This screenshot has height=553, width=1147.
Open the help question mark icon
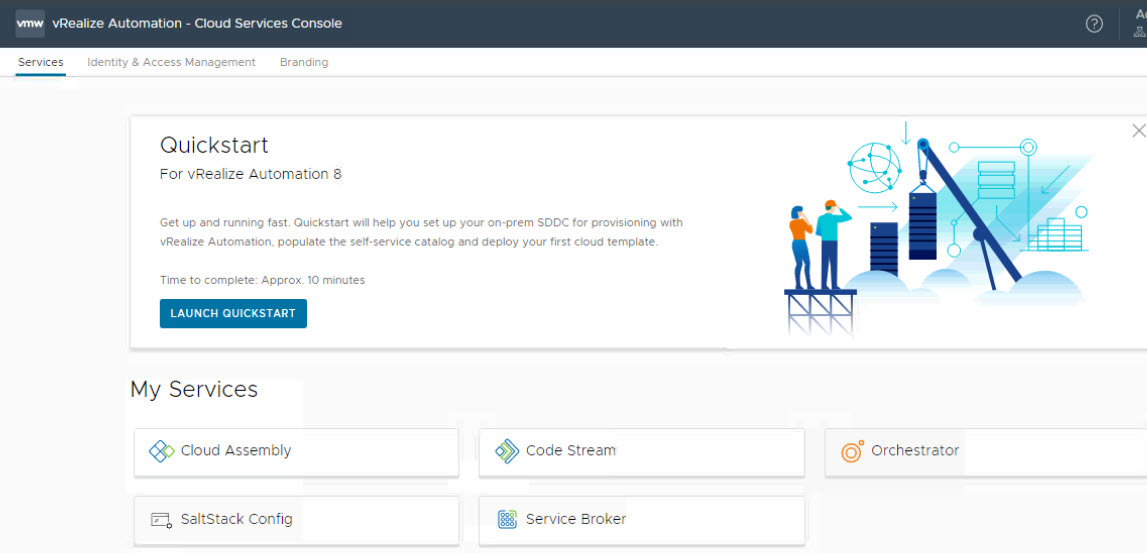(1094, 24)
